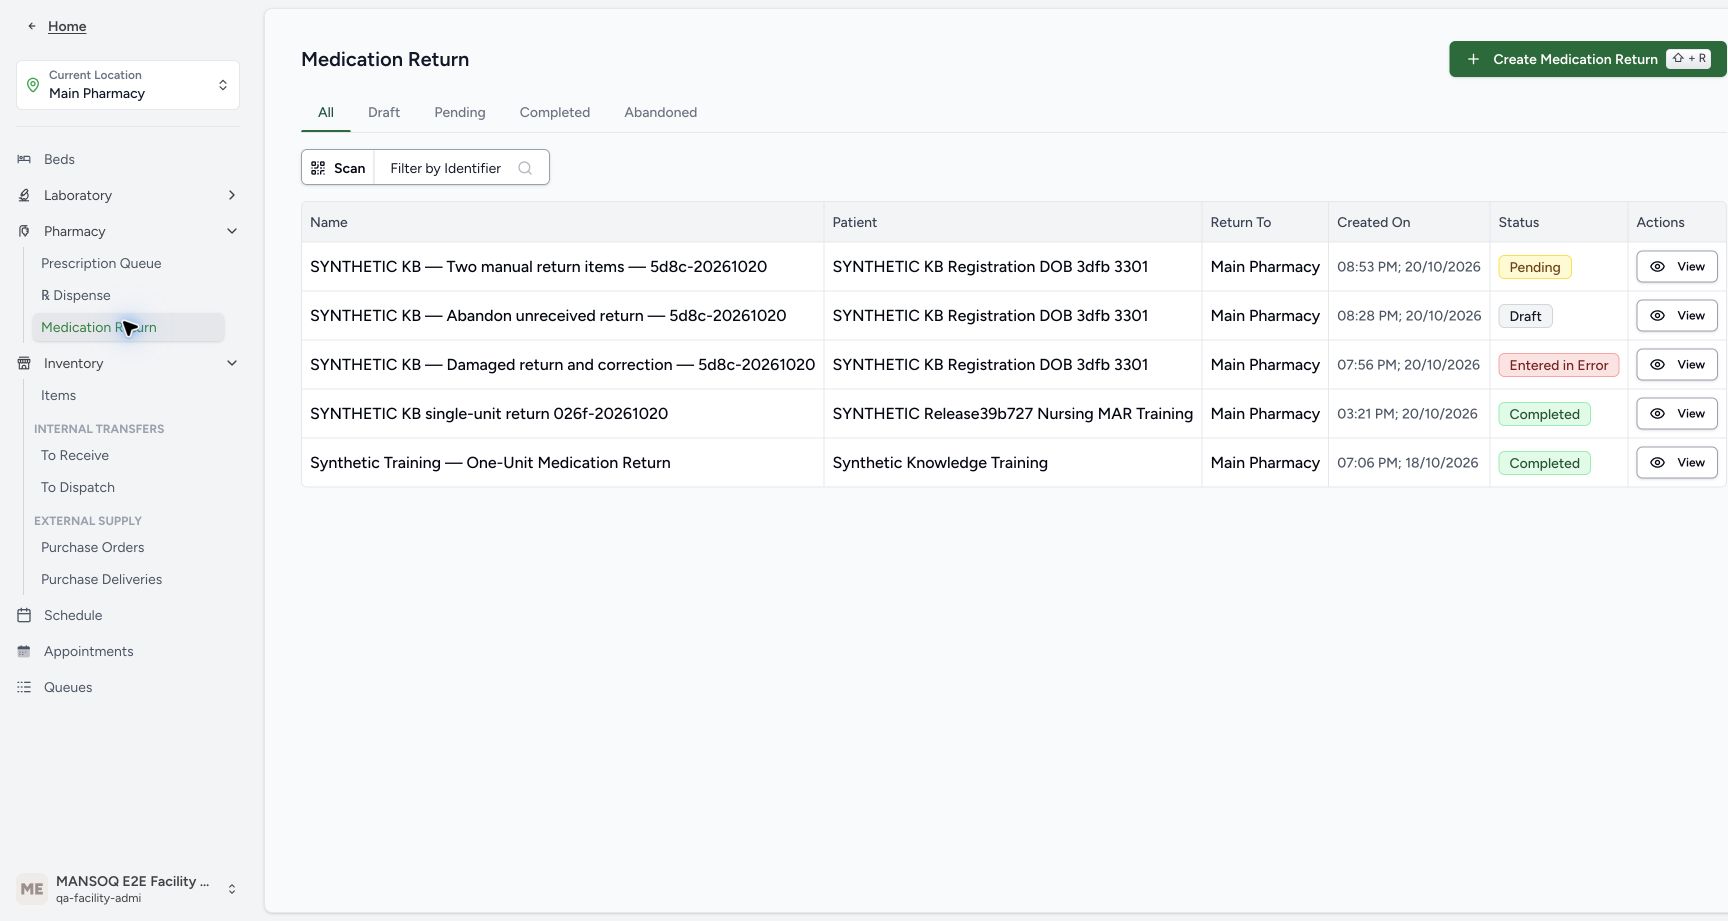Click the back arrow icon beside Home
Screen dimensions: 1728x921
pos(32,26)
